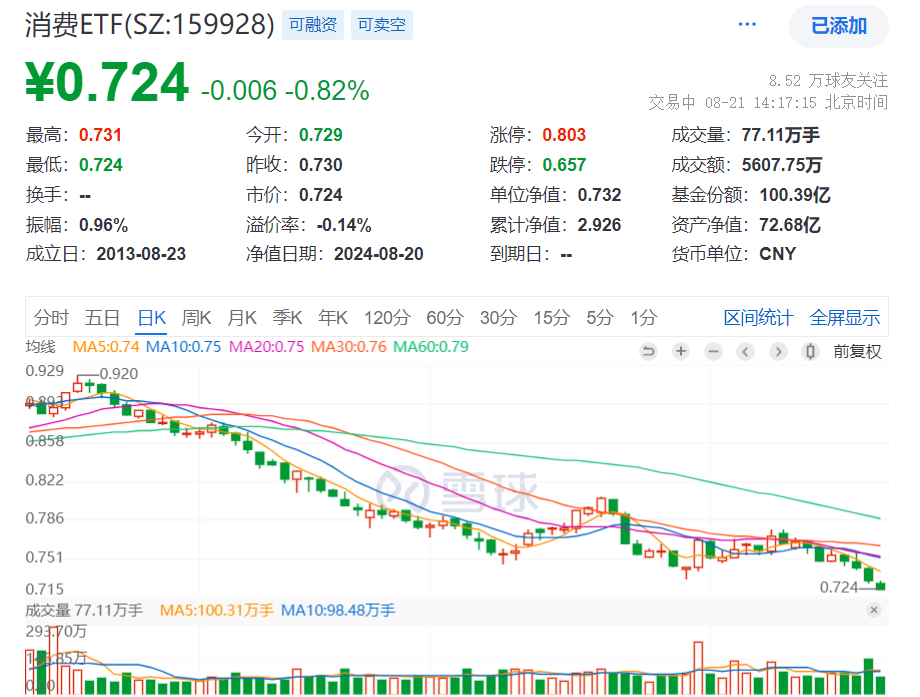
Task: Click the 单位净值 value 0.732
Action: [599, 195]
